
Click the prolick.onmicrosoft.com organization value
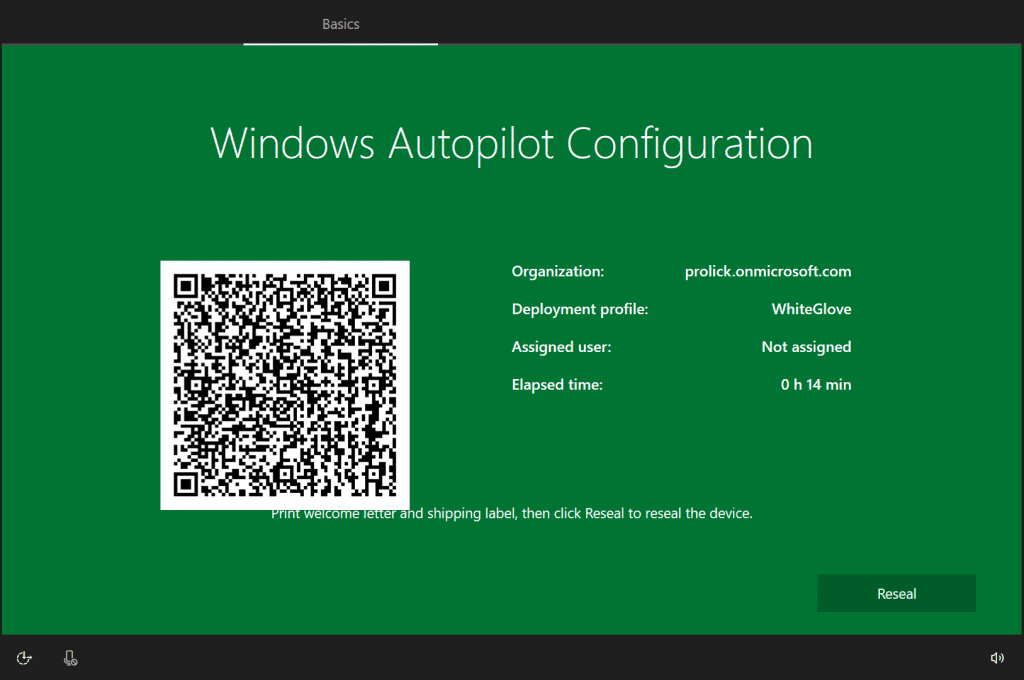click(767, 271)
